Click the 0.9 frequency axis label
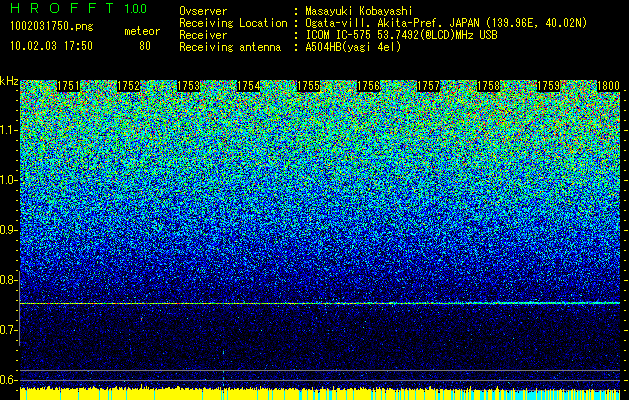 (x=9, y=230)
